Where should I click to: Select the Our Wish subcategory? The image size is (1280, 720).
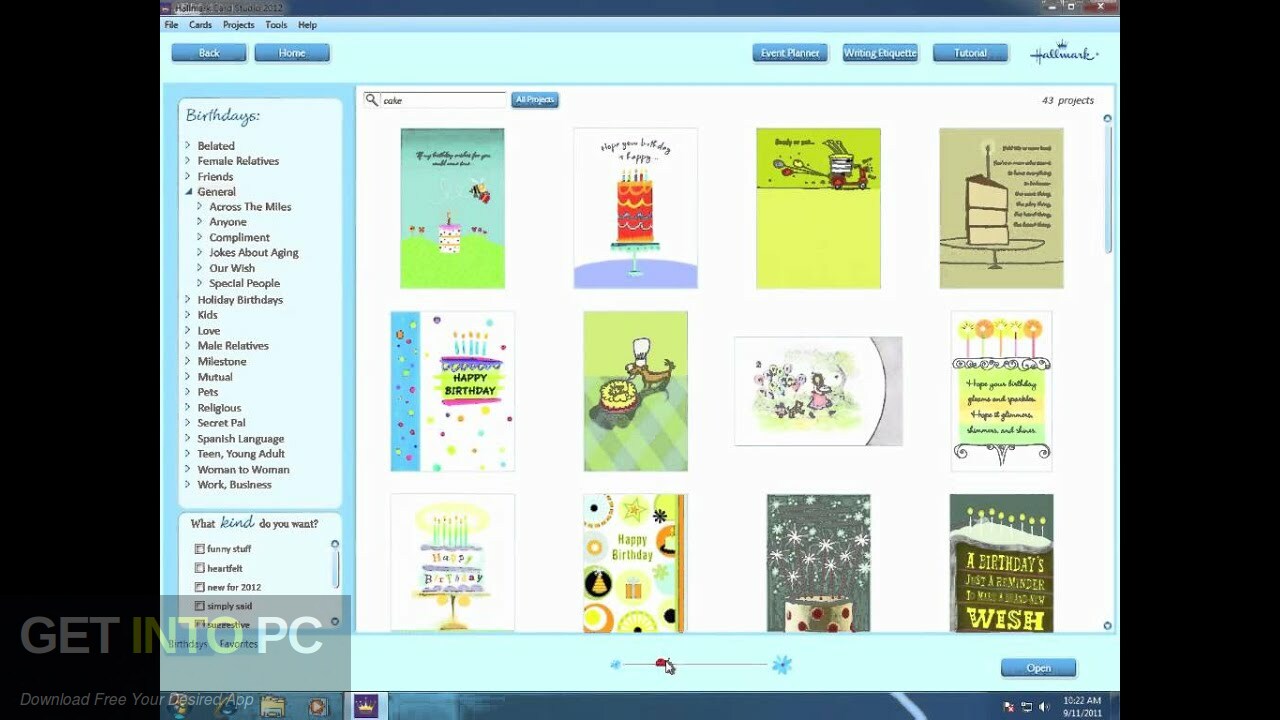coord(232,268)
